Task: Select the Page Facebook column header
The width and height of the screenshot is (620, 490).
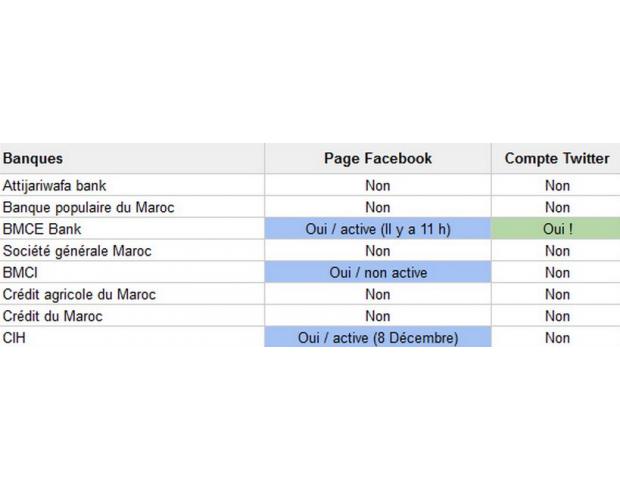Action: [x=378, y=159]
